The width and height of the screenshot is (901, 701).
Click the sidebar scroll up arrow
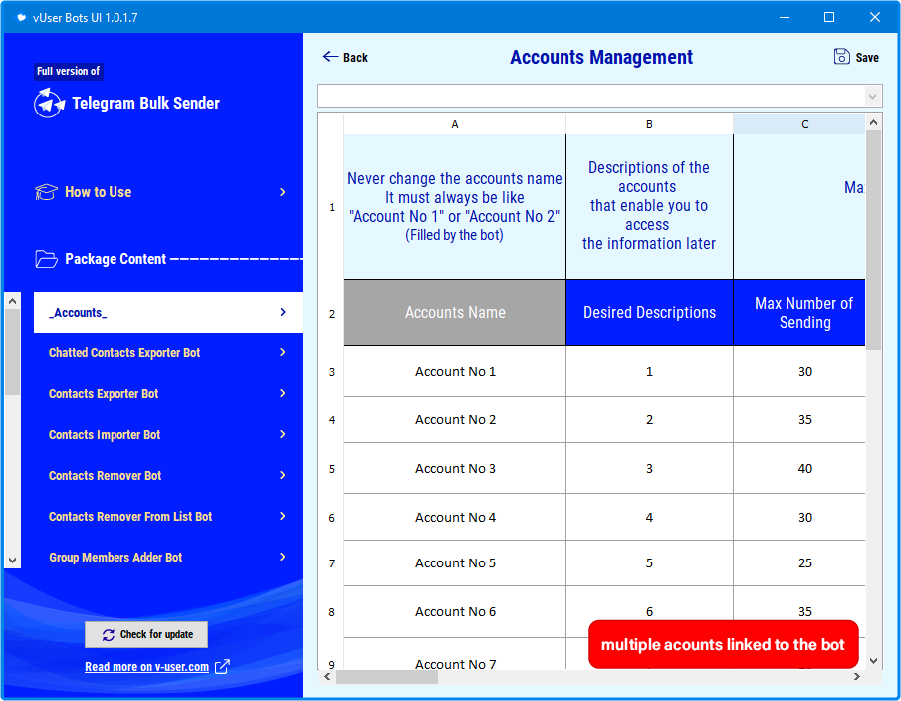pos(13,301)
